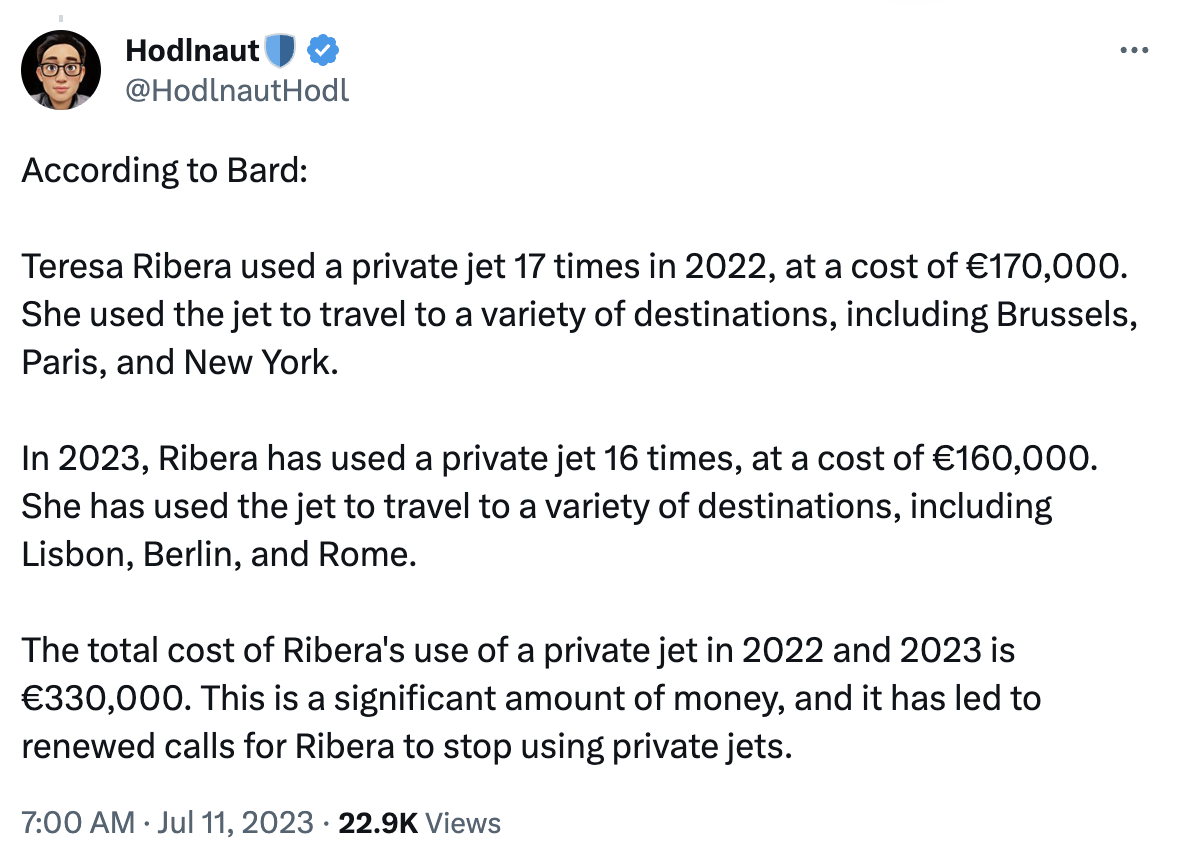Click the "Lisbon, Berlin, and Rome." line
Image resolution: width=1178 pixels, height=854 pixels.
[218, 554]
